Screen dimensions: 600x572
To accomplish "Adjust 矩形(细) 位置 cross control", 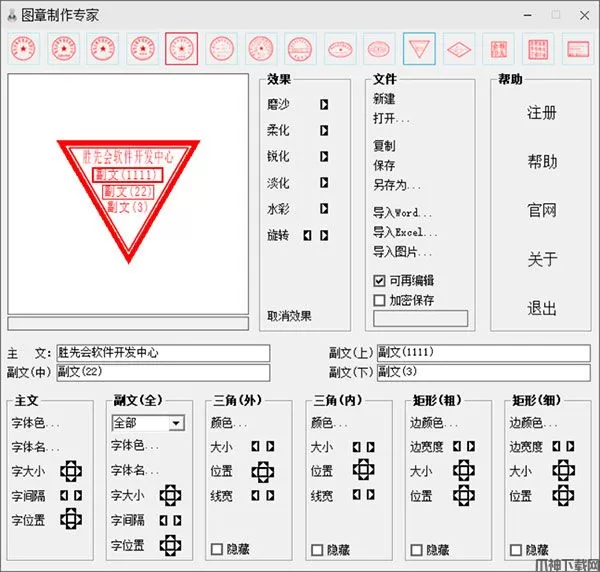I will point(563,495).
